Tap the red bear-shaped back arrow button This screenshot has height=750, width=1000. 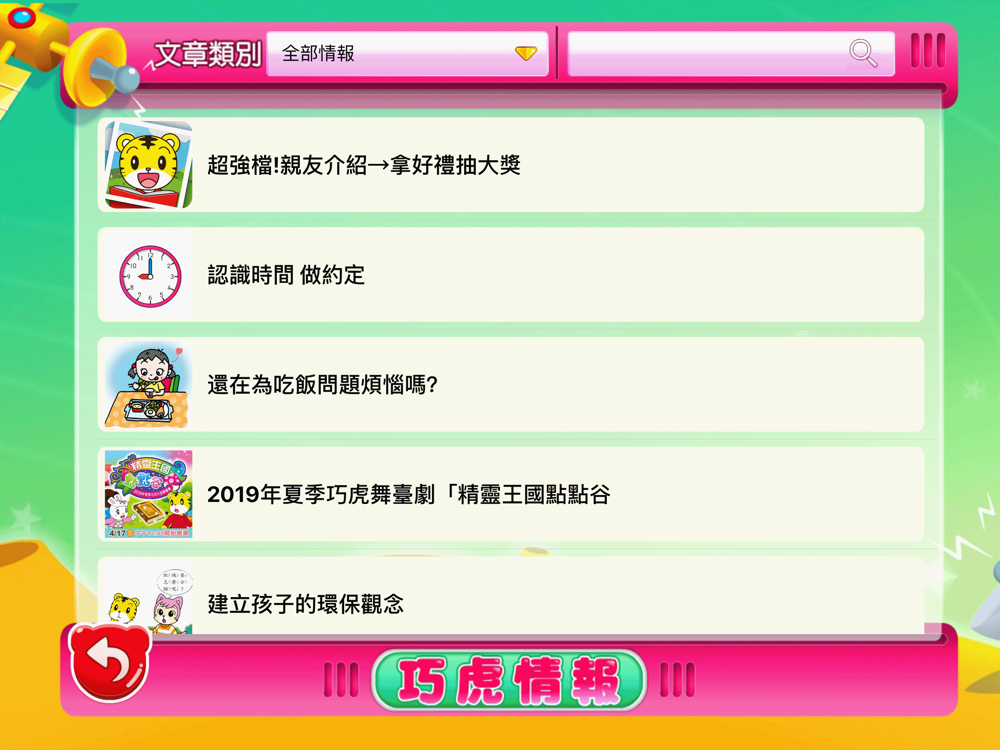[x=110, y=663]
